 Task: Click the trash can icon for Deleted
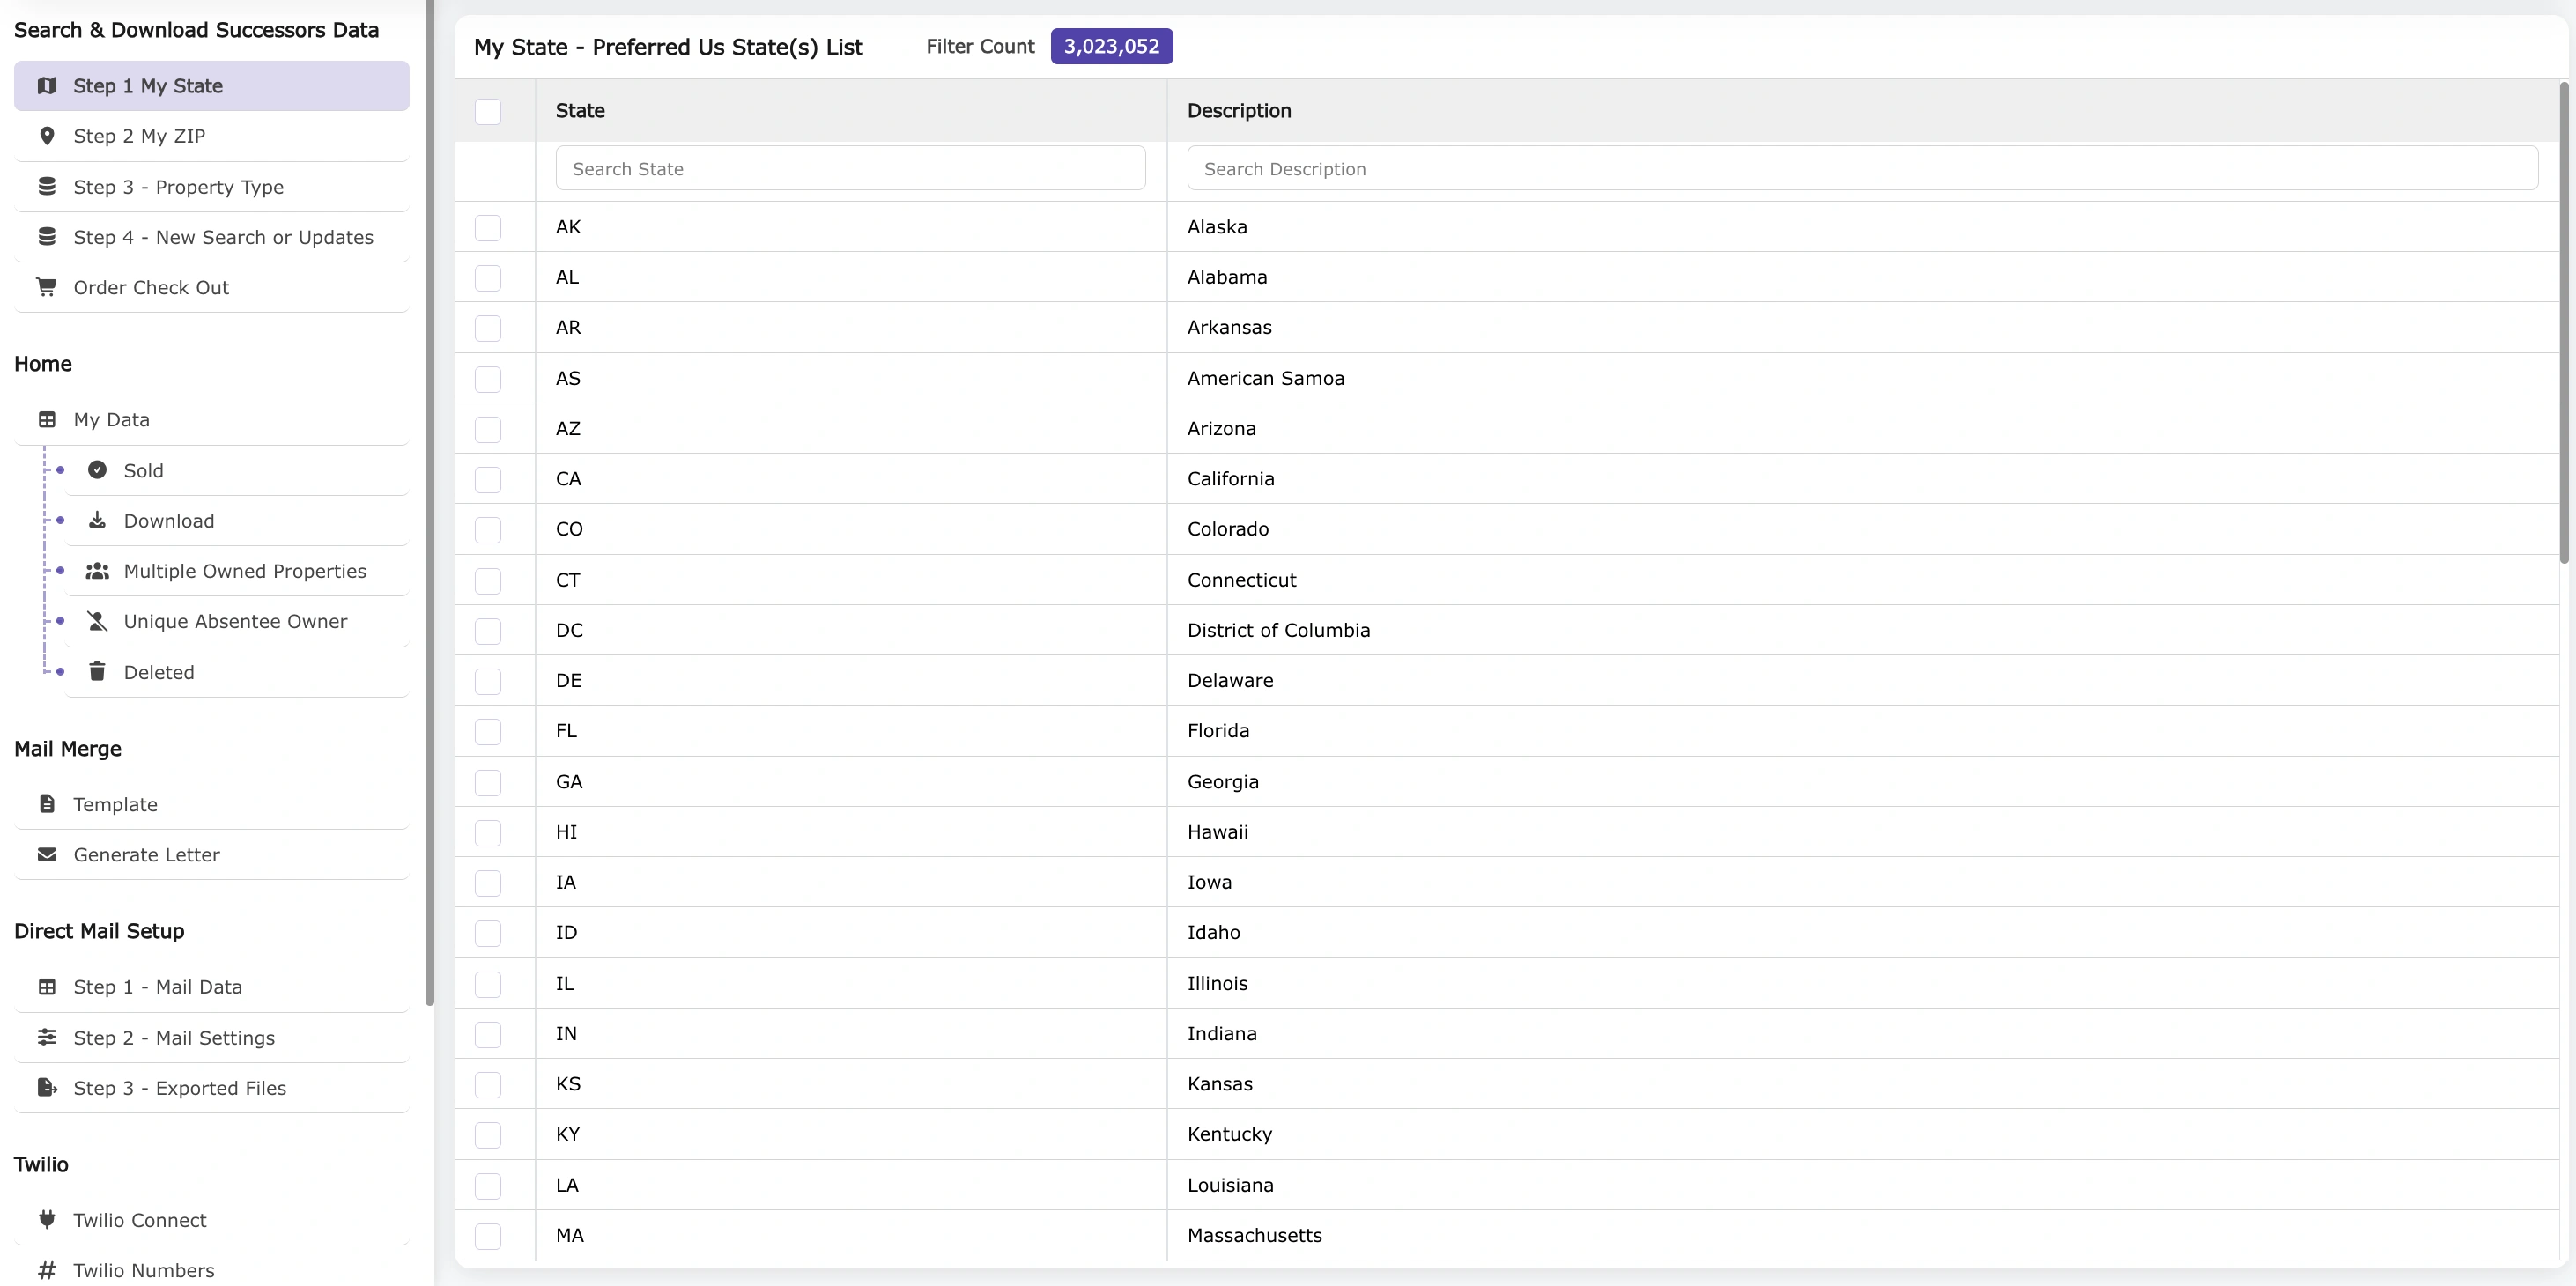[x=97, y=672]
